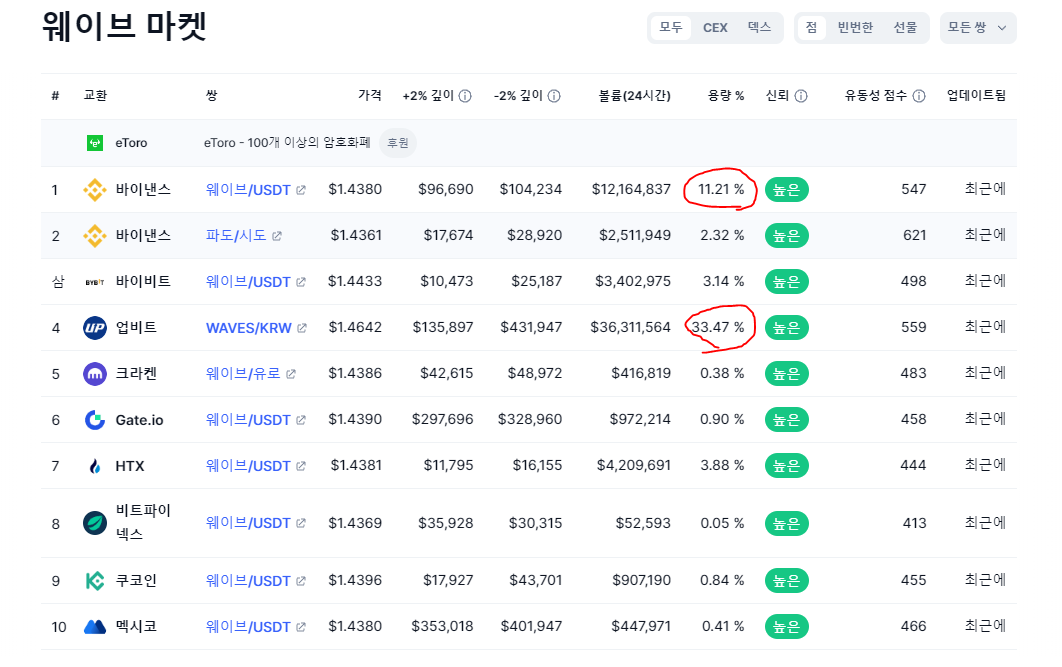Click the $353,018 depth value
The image size is (1062, 667).
point(442,627)
